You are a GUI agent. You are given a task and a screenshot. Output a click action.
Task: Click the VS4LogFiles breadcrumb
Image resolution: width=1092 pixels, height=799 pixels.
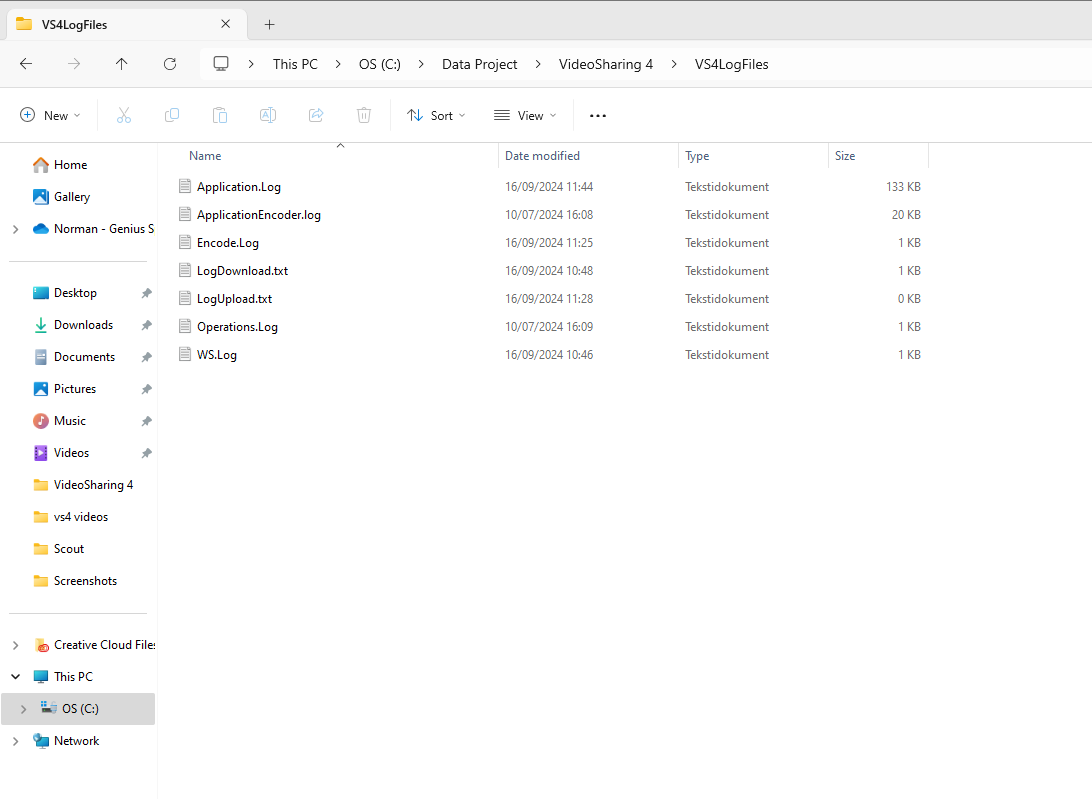click(731, 64)
